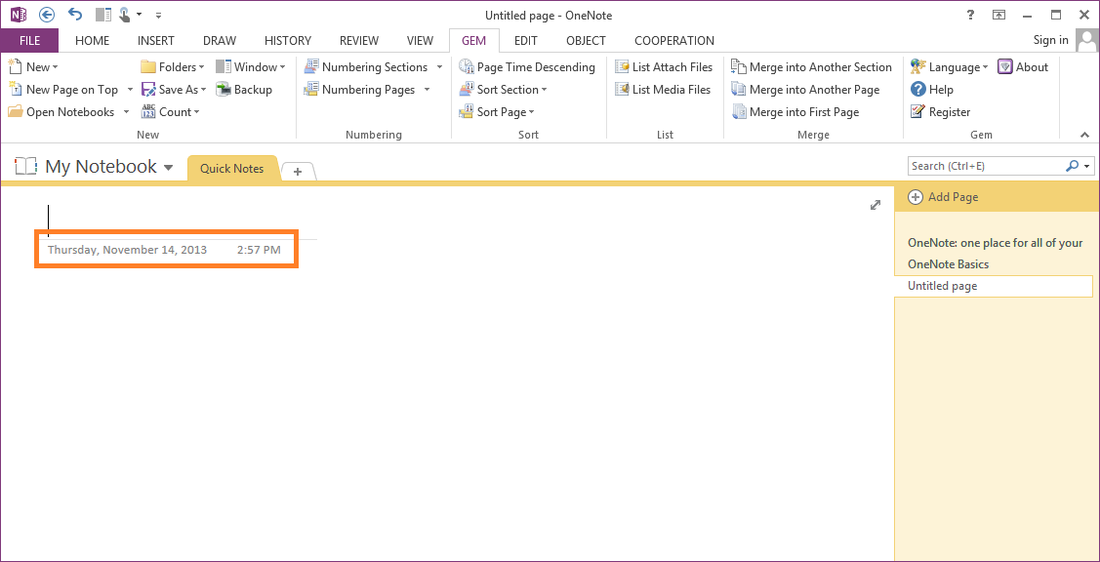1100x562 pixels.
Task: Click Page Time Descending
Action: coord(527,67)
